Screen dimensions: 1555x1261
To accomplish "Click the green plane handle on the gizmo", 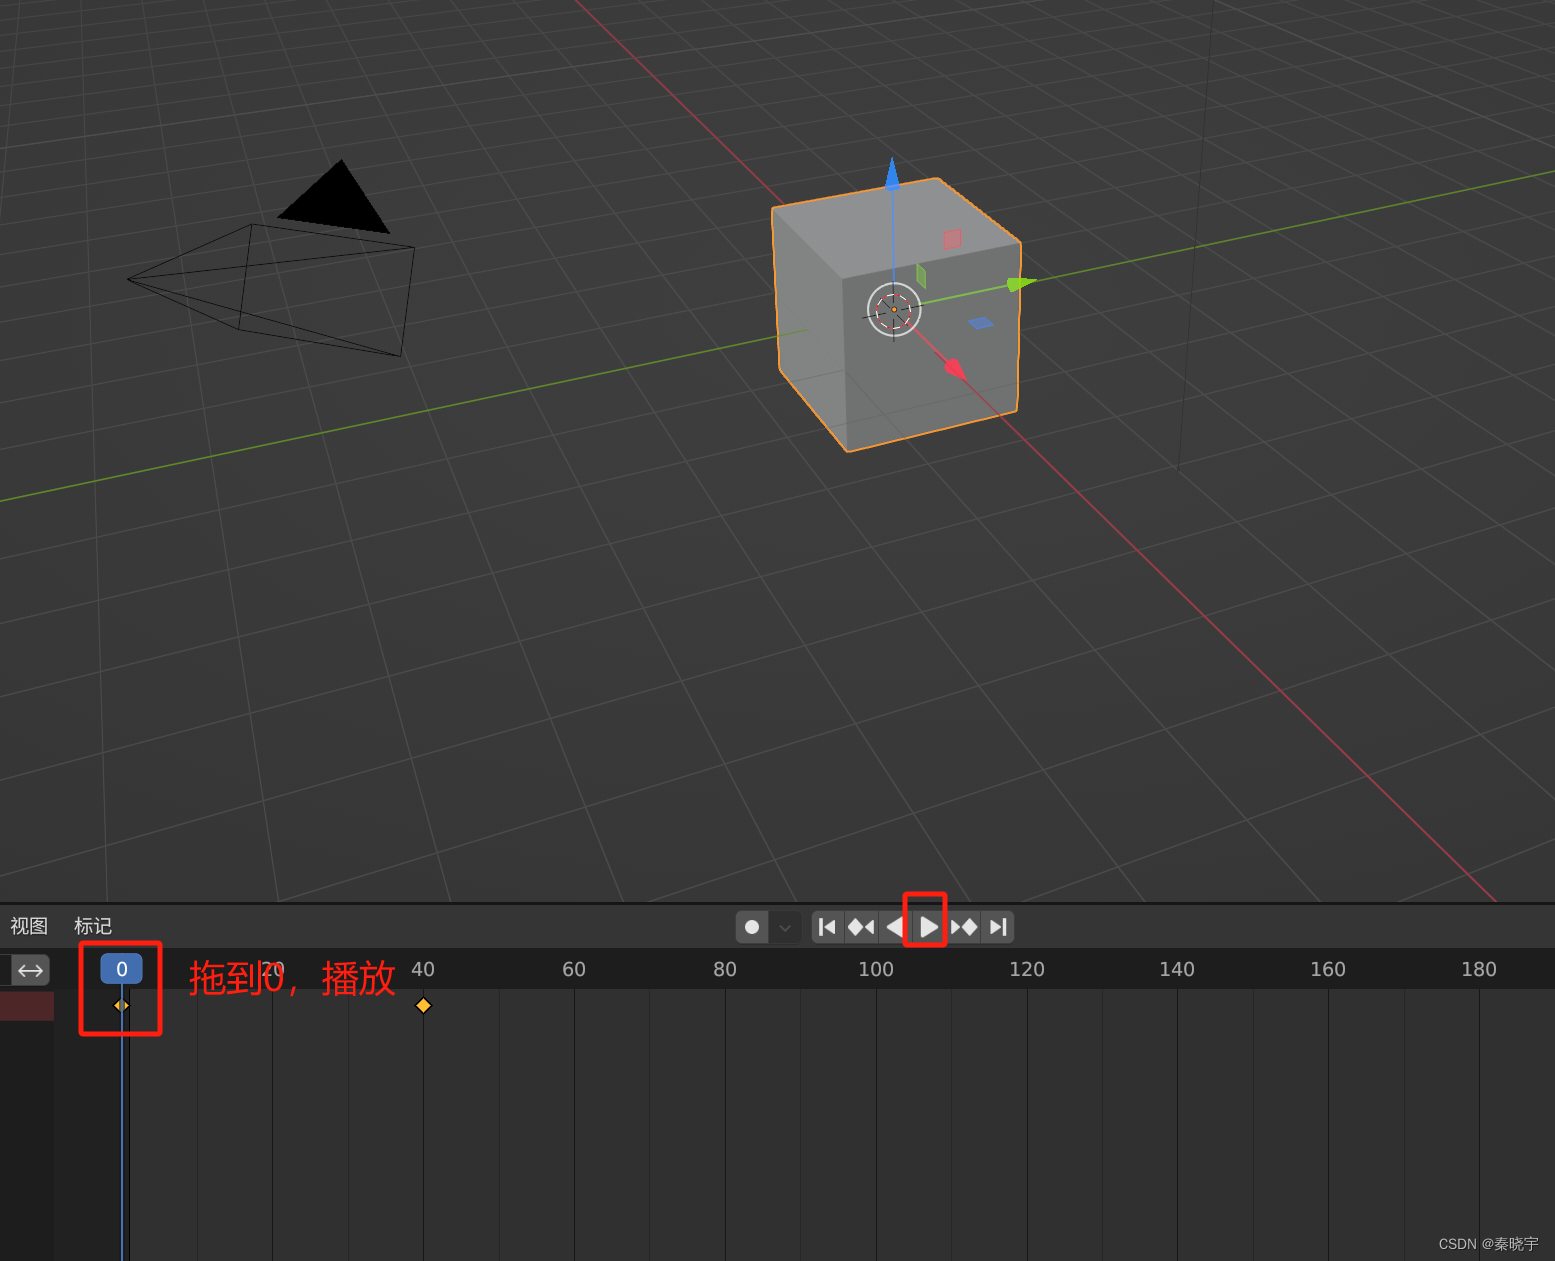I will [921, 276].
